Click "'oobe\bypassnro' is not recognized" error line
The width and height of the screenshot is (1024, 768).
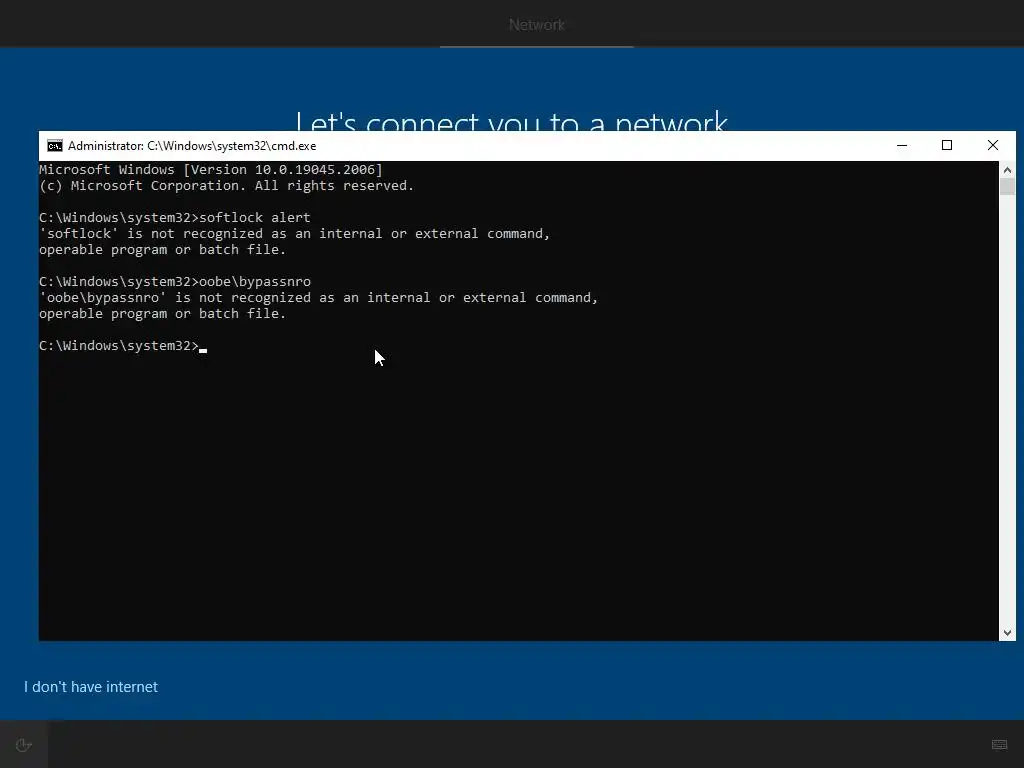point(318,298)
